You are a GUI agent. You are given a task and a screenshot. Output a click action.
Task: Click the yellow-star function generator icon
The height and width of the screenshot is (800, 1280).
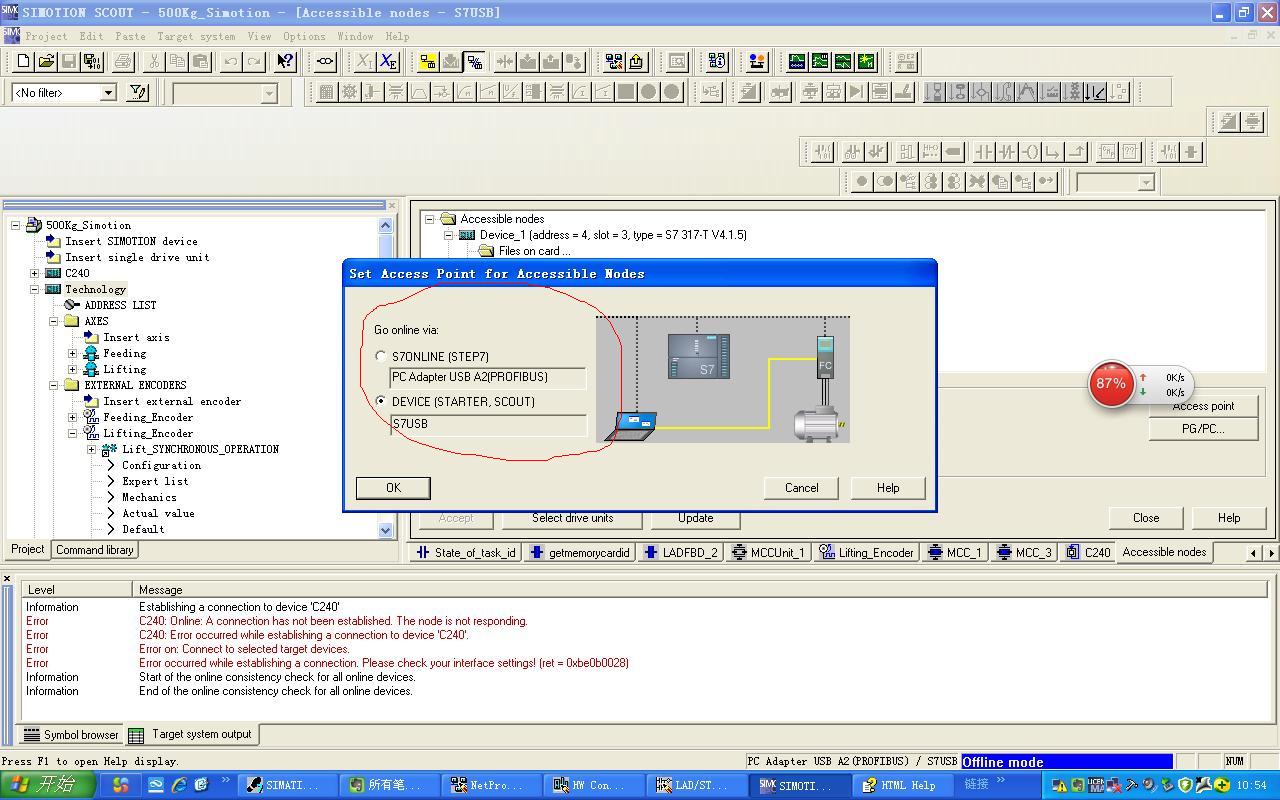(x=866, y=62)
